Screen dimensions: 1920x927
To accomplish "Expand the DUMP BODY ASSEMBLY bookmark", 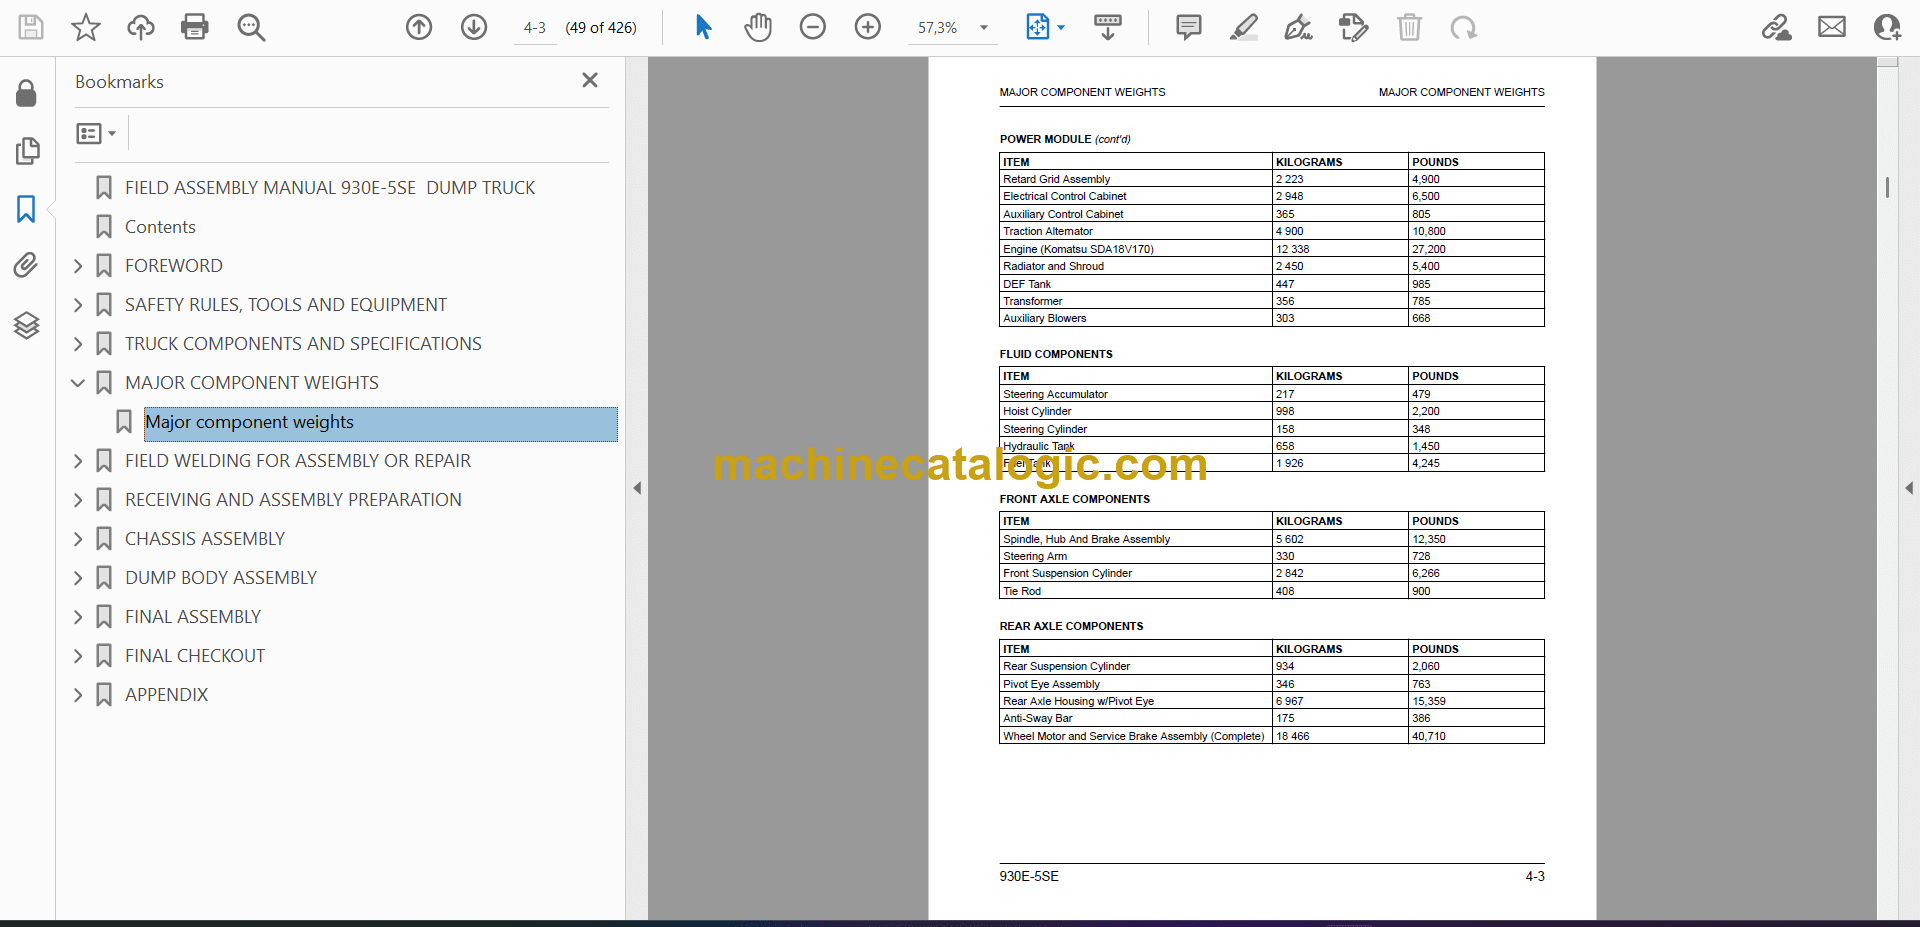I will pyautogui.click(x=78, y=578).
